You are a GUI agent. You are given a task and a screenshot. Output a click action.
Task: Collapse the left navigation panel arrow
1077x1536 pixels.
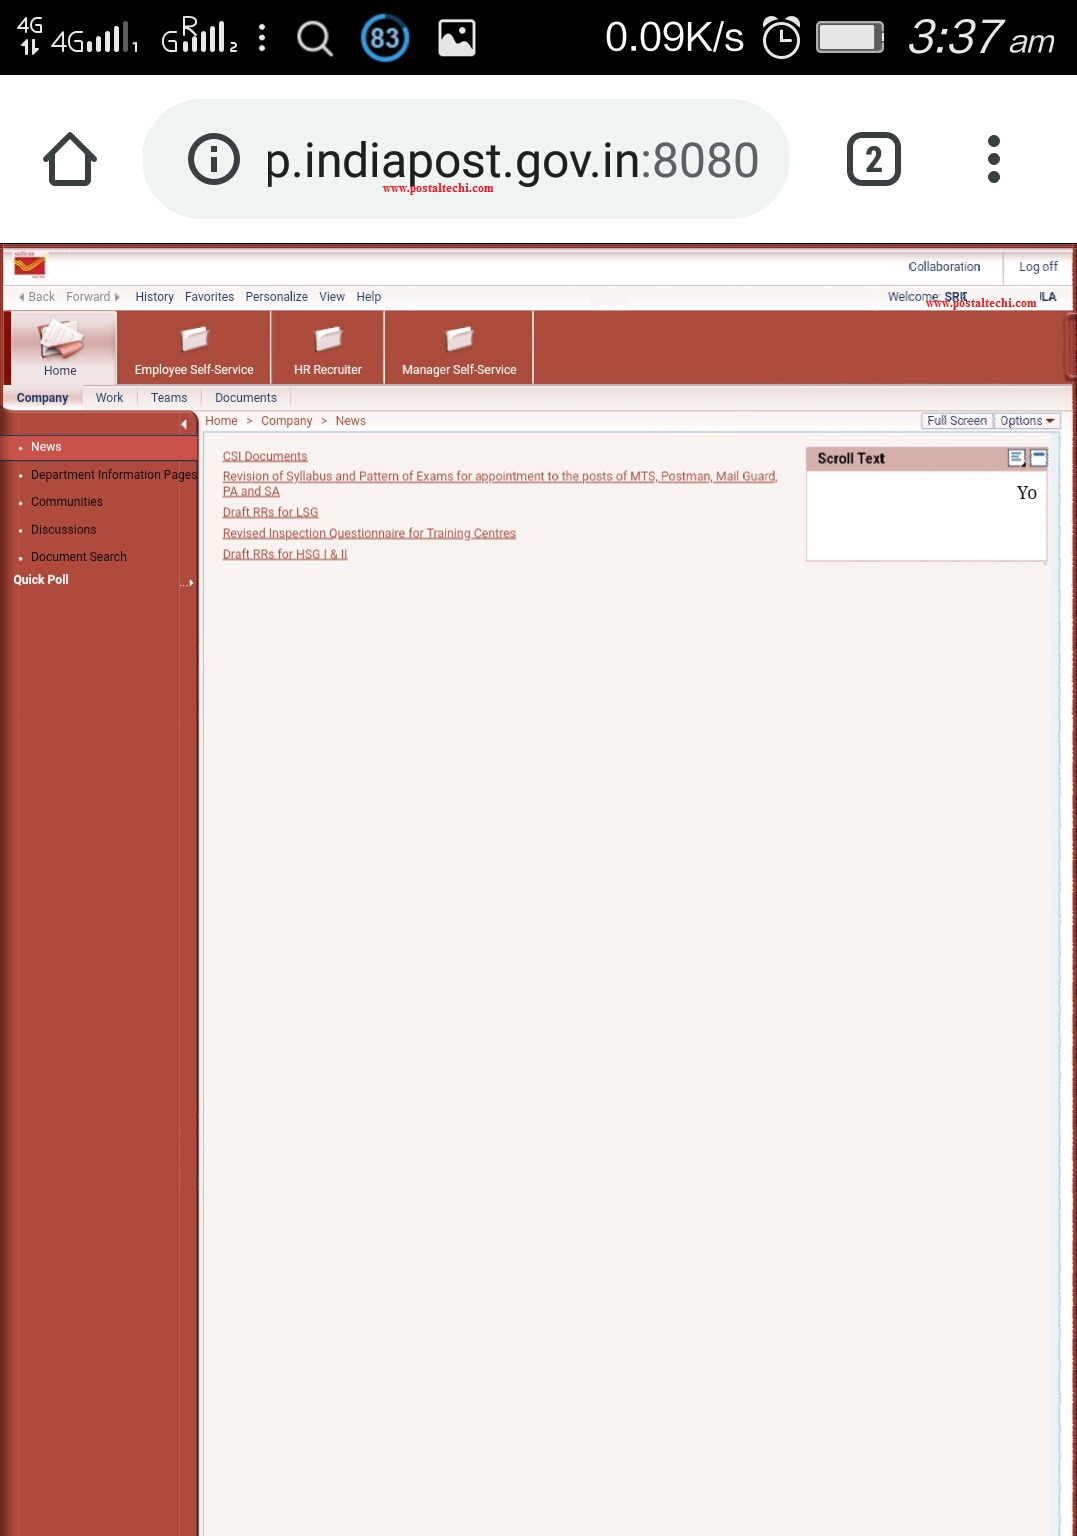[x=184, y=424]
